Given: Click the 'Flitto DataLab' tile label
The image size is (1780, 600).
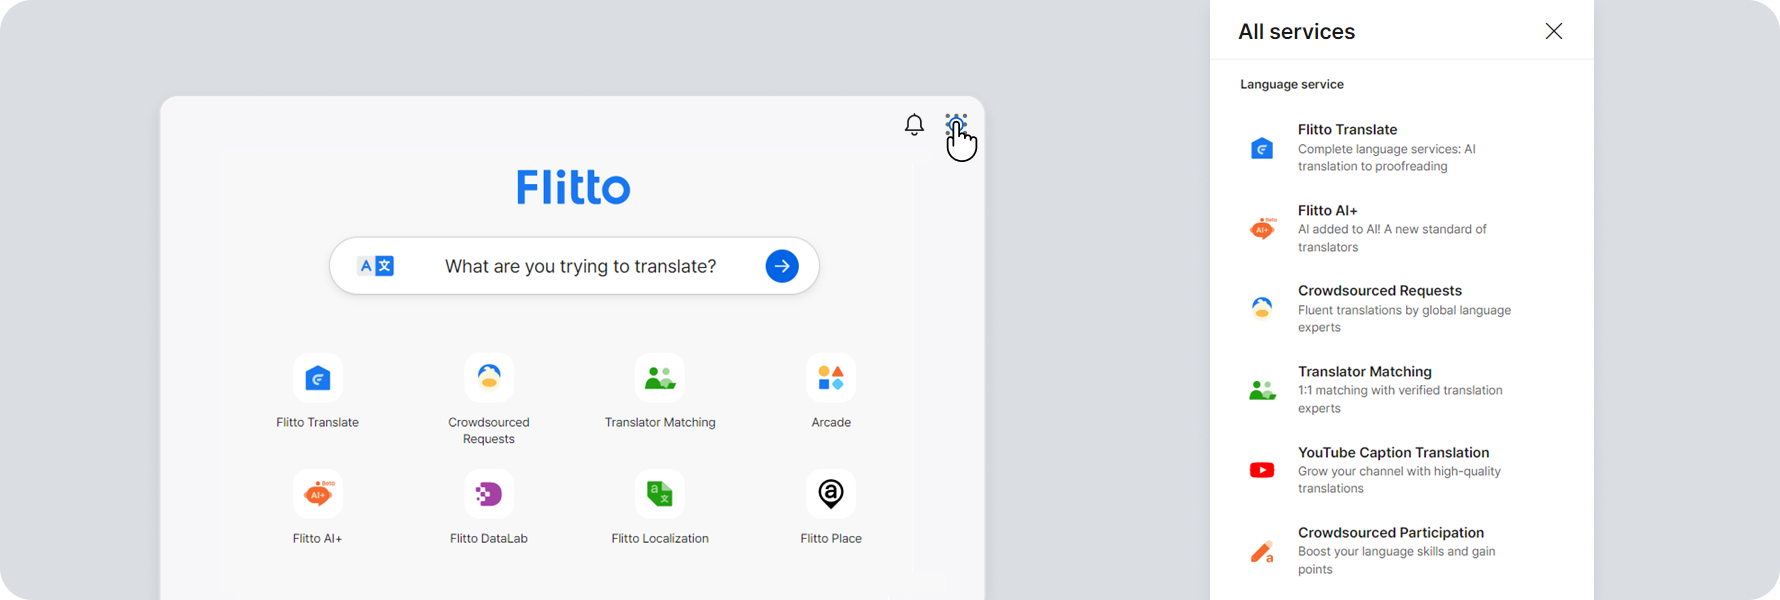Looking at the screenshot, I should click(x=489, y=538).
